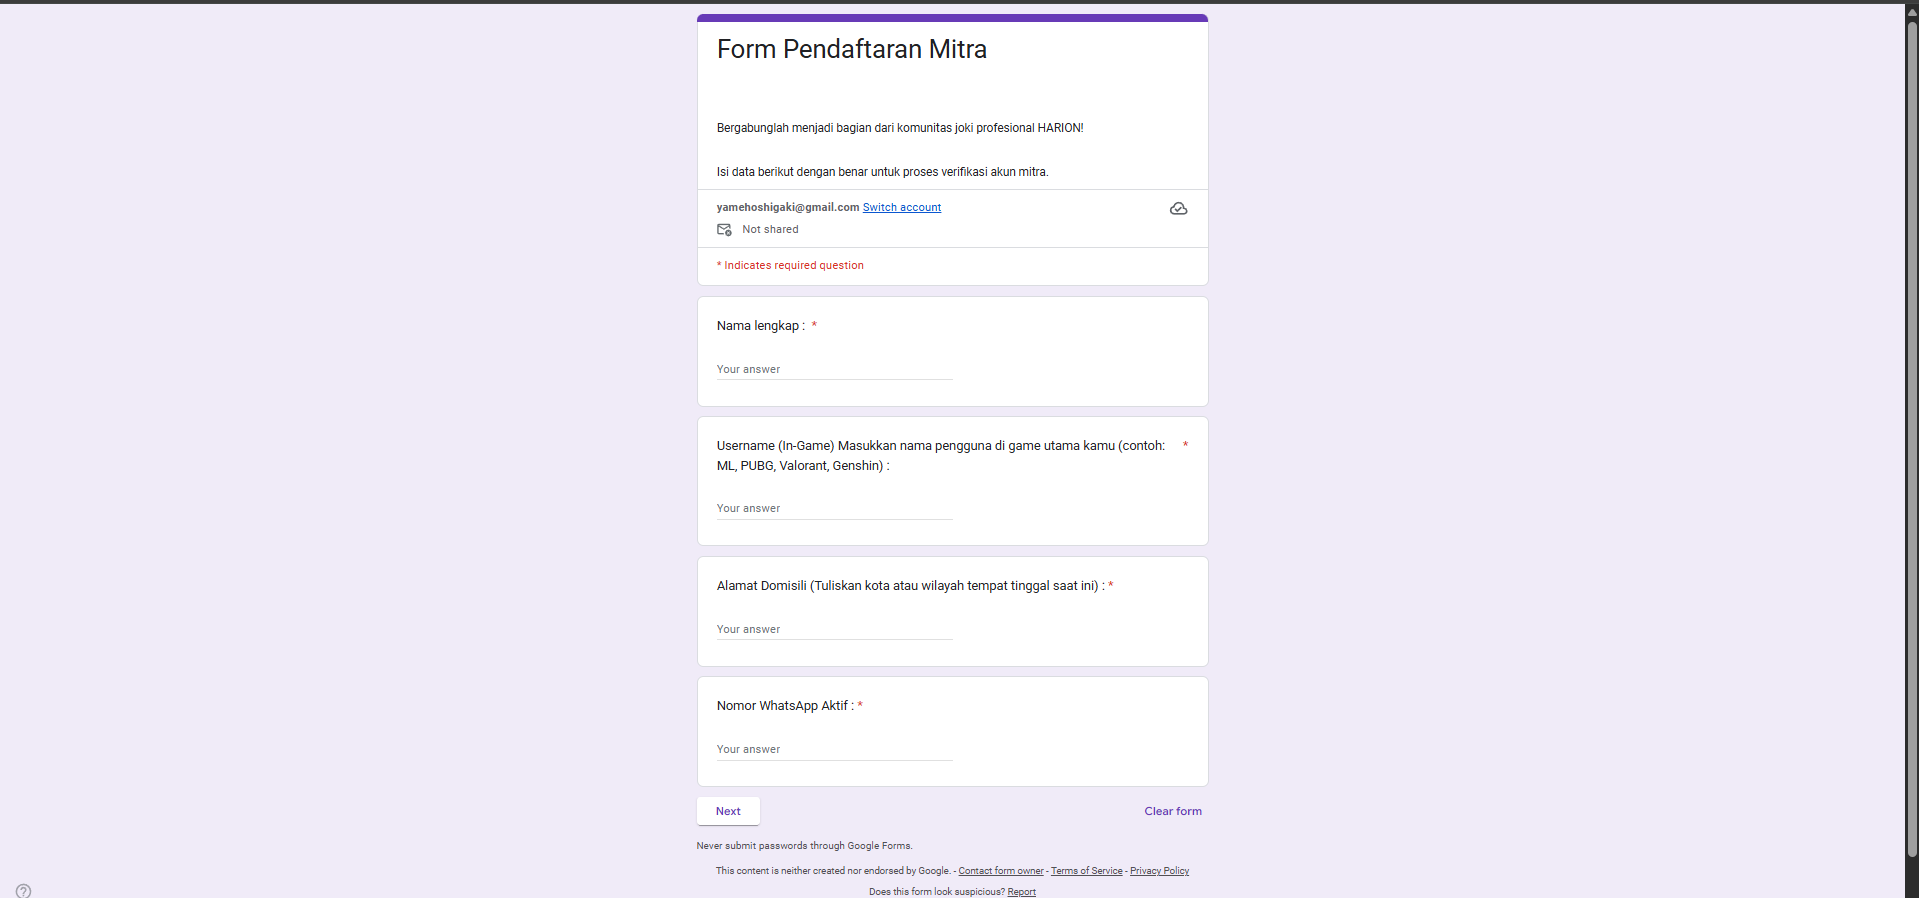Viewport: 1919px width, 898px height.
Task: Focus the Nama lengkap answer field
Action: tap(834, 370)
